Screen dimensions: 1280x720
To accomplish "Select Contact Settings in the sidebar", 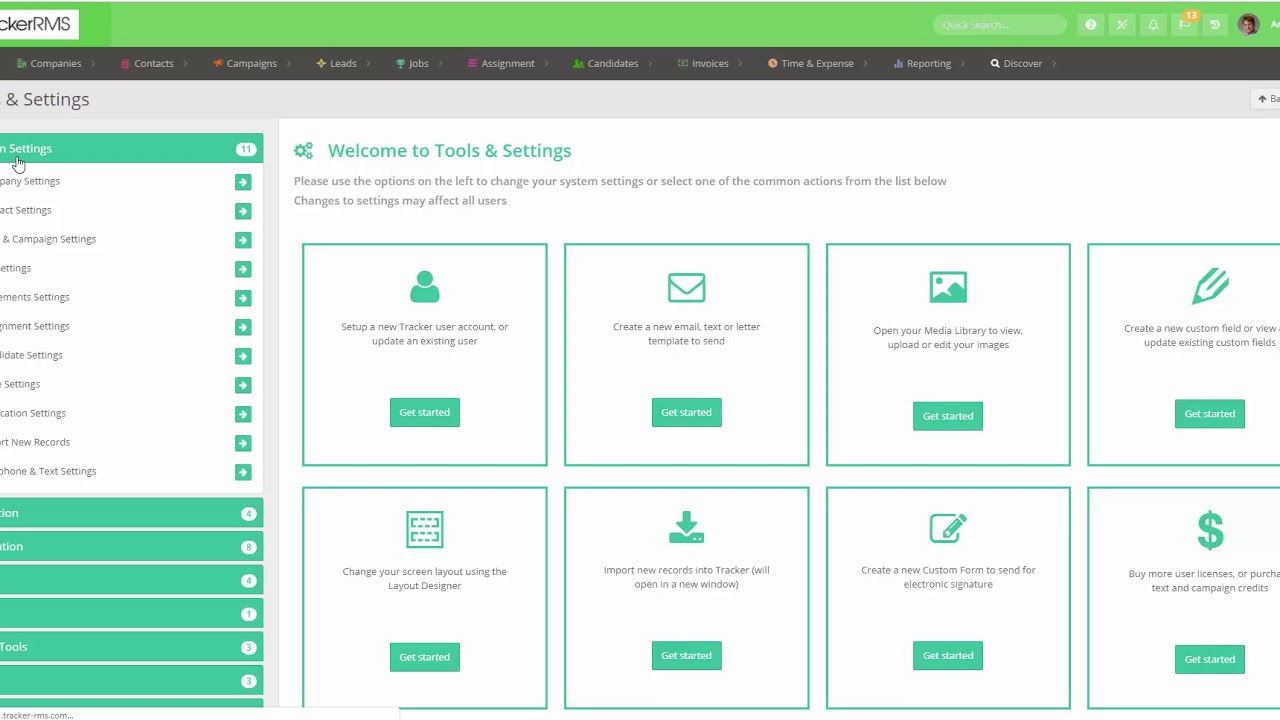I will (x=26, y=210).
